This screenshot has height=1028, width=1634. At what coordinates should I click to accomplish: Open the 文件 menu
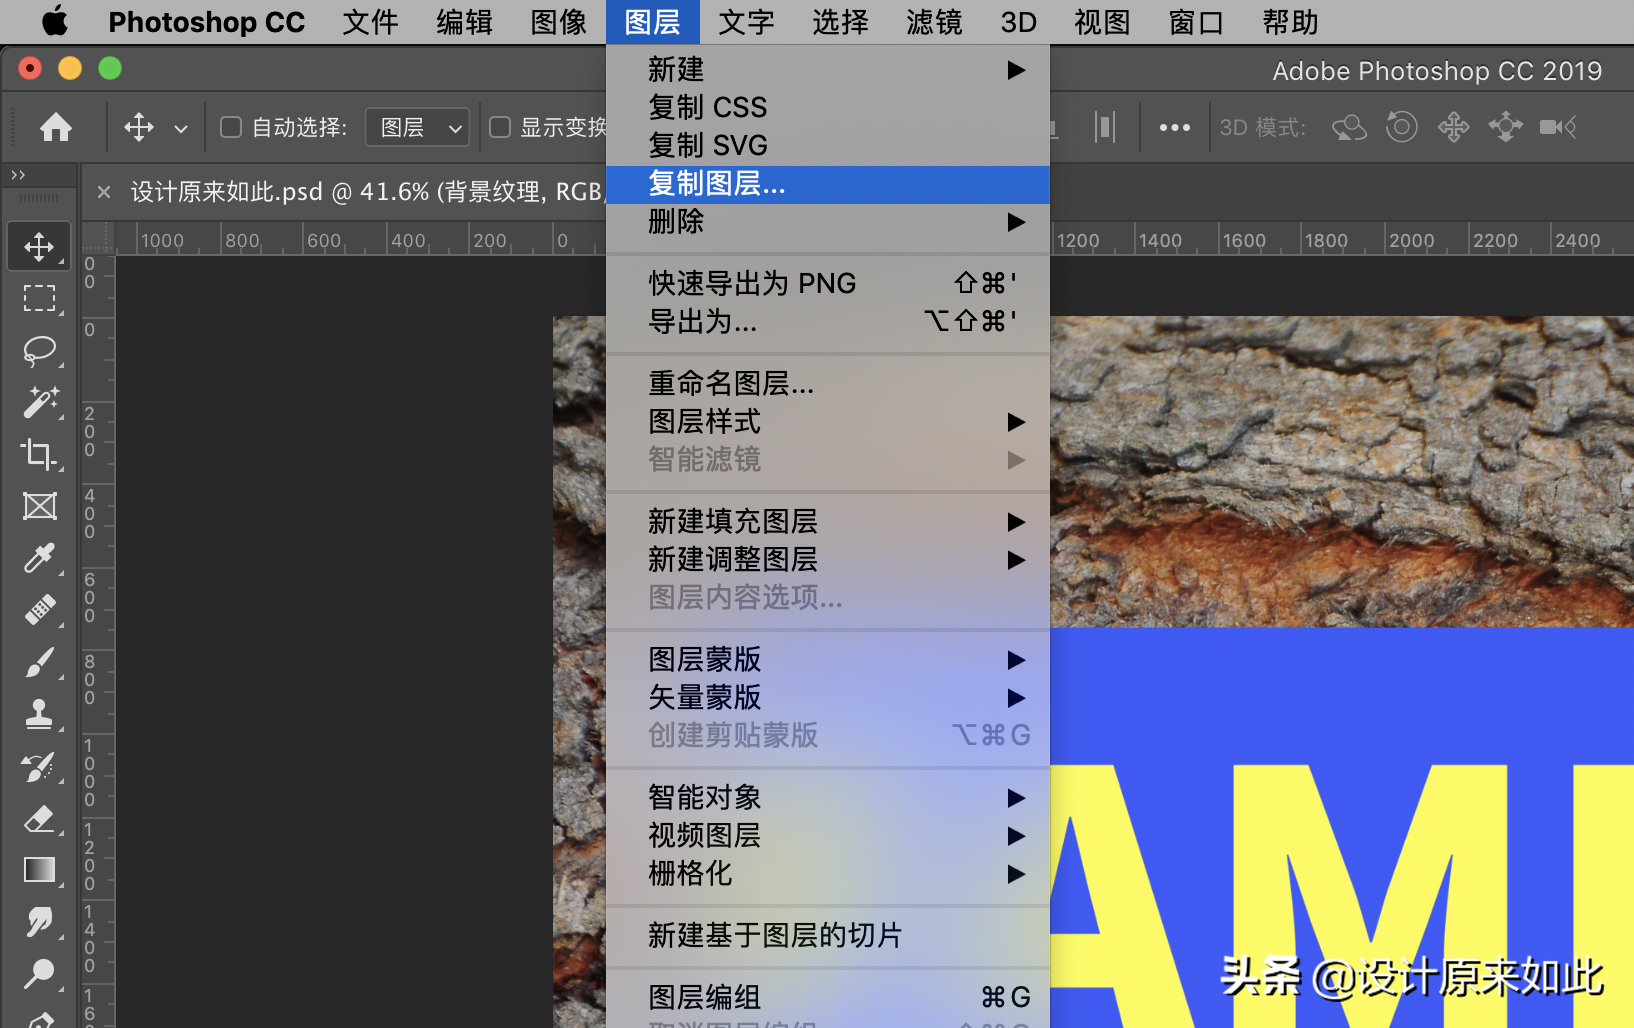(x=370, y=22)
